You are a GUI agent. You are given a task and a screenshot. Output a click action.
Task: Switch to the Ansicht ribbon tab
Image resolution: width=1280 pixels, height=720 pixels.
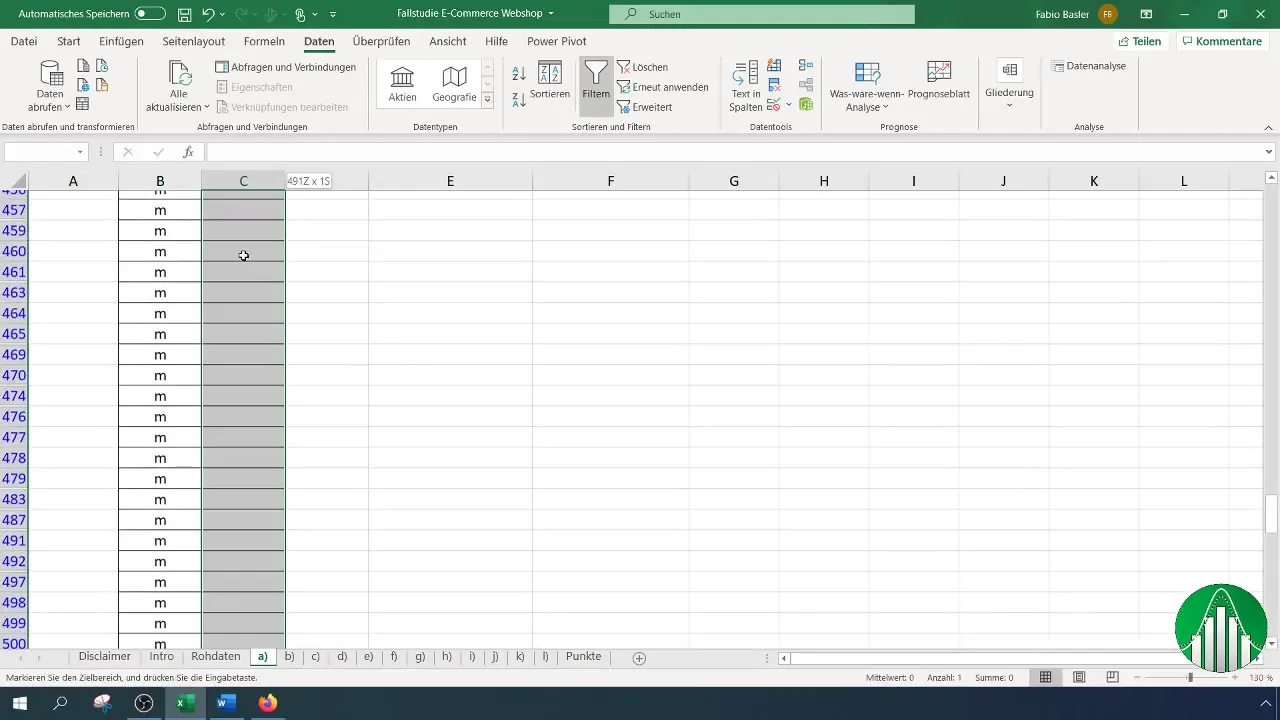pyautogui.click(x=447, y=42)
